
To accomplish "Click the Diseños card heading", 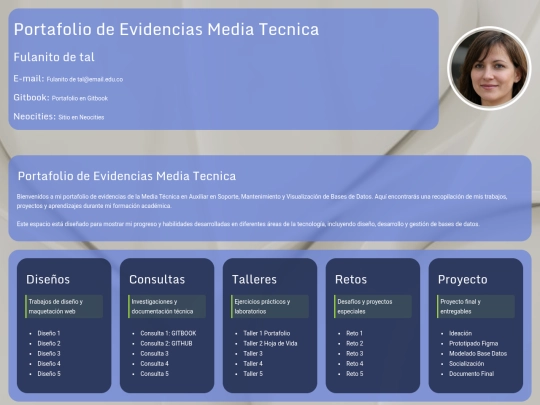I will [48, 279].
